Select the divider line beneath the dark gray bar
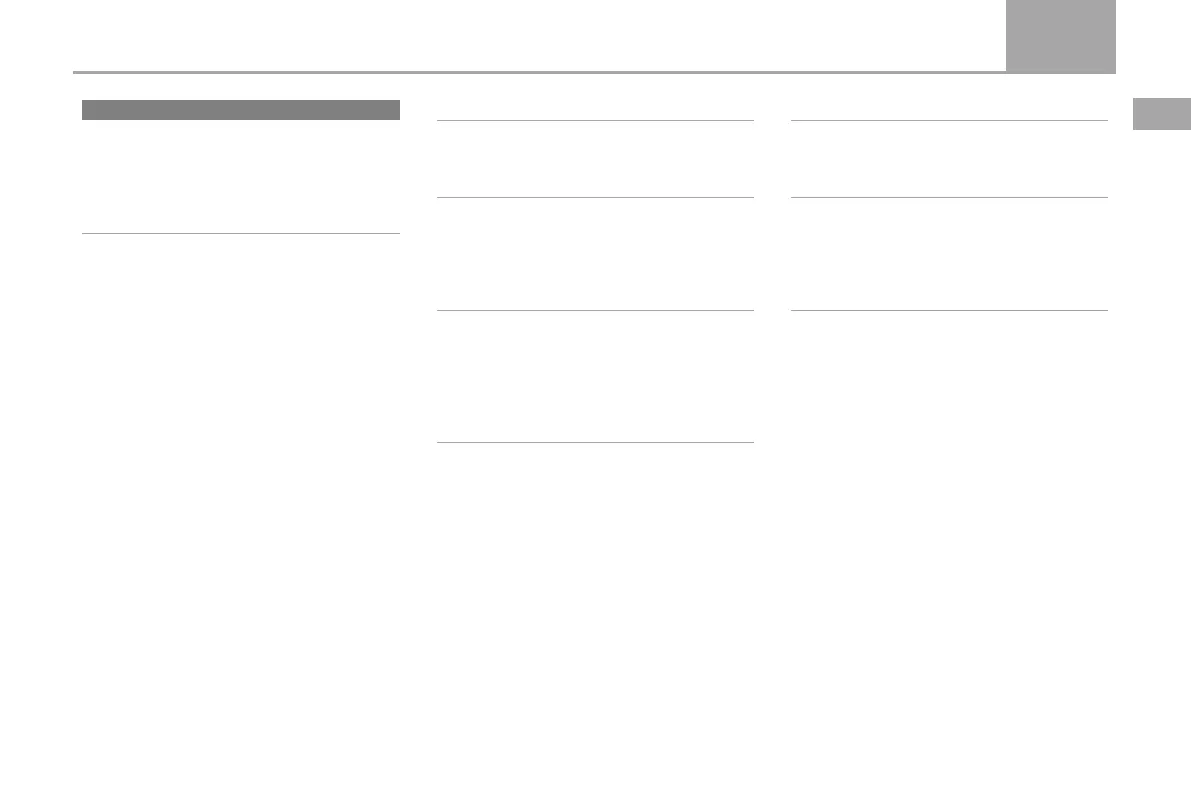1191x794 pixels. (x=241, y=233)
